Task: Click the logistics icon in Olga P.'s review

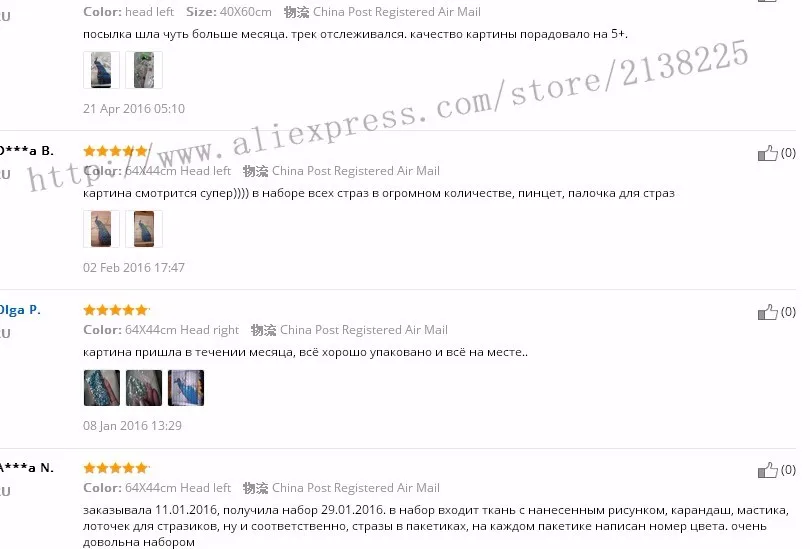Action: [263, 330]
